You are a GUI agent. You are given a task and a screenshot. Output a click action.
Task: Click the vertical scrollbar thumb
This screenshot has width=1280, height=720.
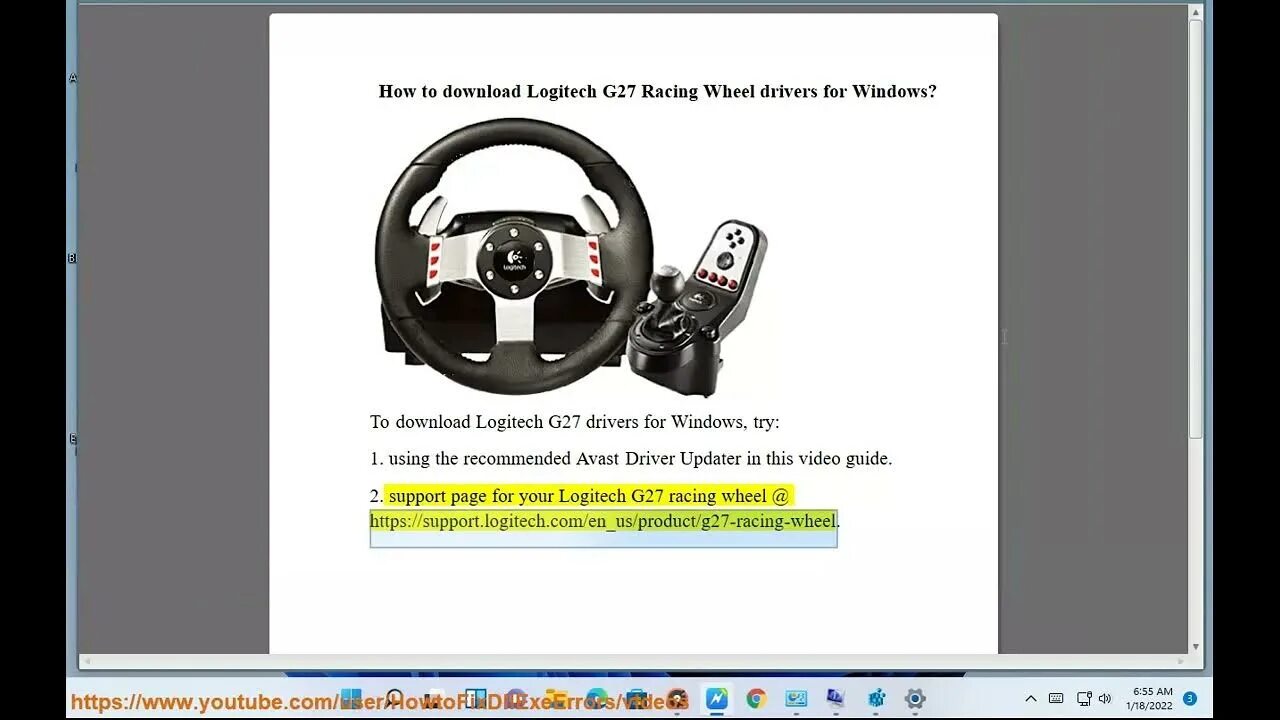[x=1195, y=227]
